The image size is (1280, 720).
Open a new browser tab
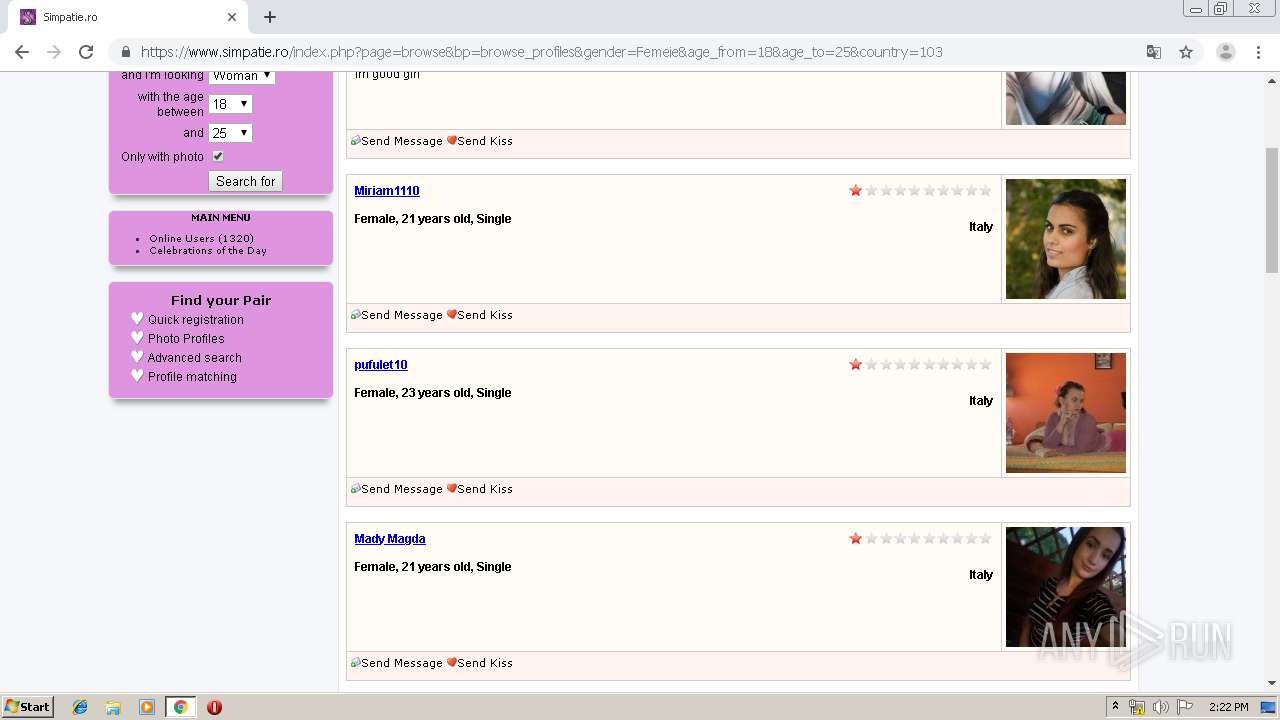(270, 17)
